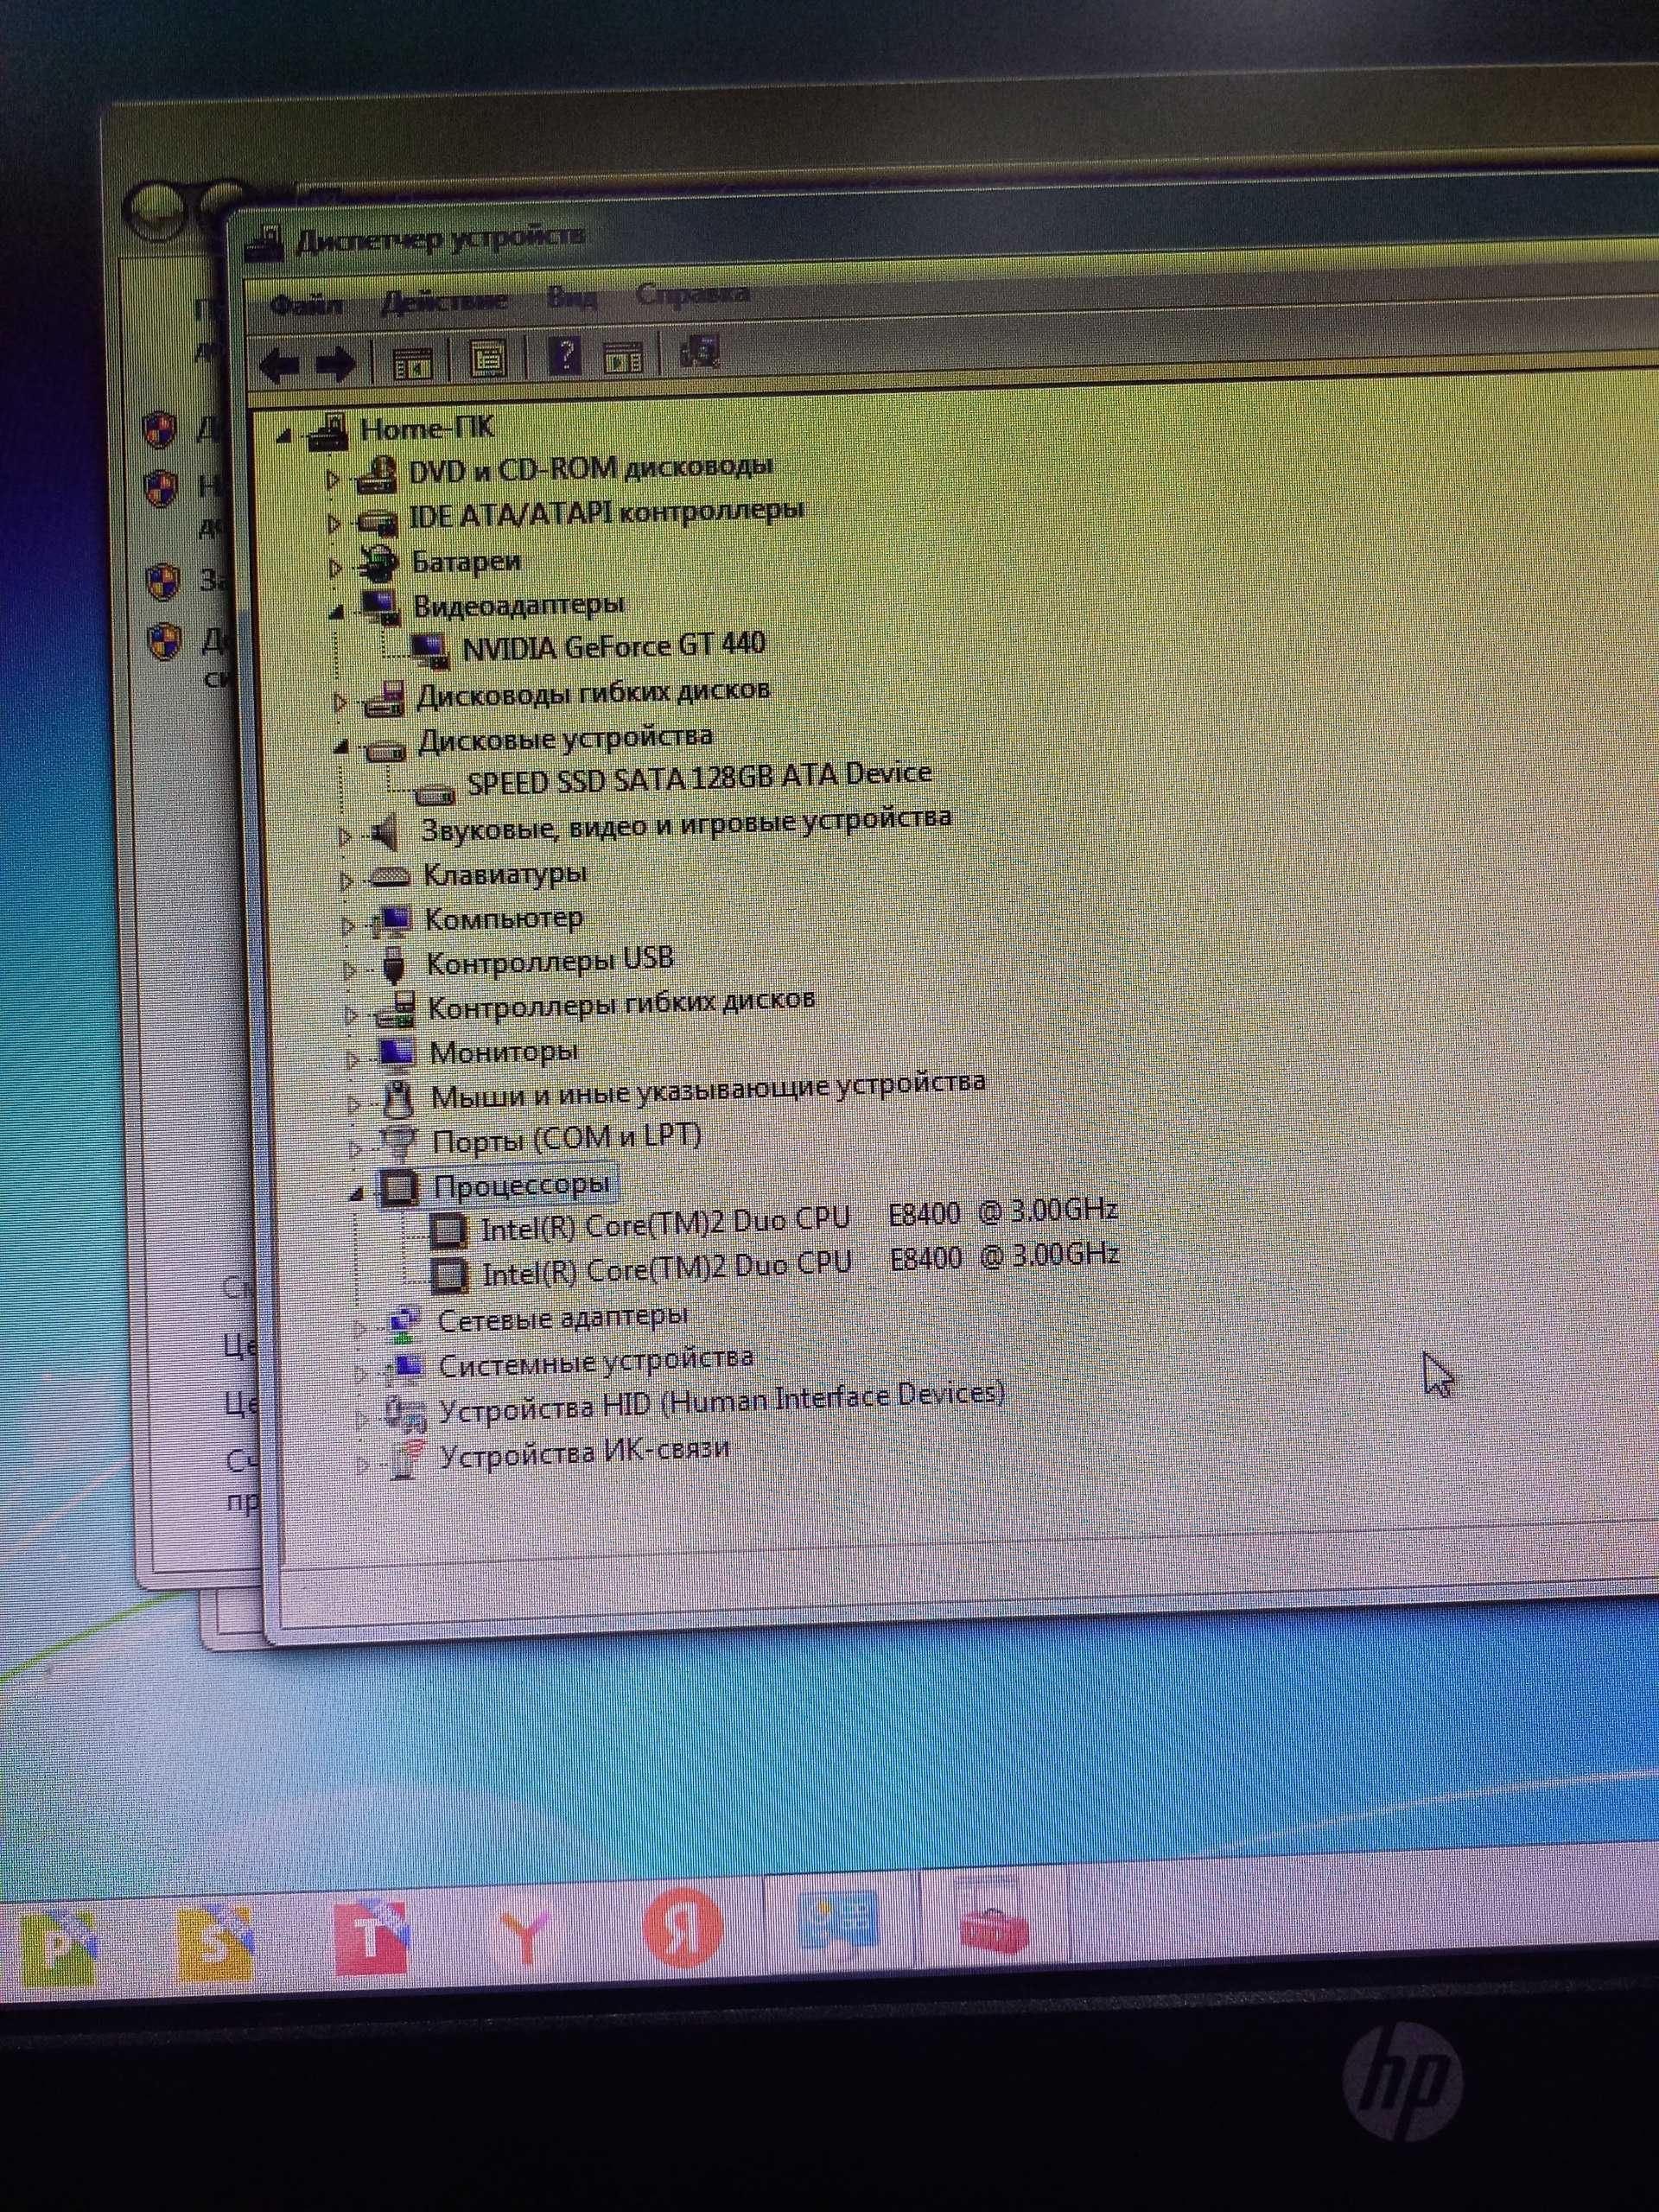This screenshot has width=1659, height=2212.
Task: Click the mouse icon beside Мыши и иные указывающие устройства
Action: 397,1098
